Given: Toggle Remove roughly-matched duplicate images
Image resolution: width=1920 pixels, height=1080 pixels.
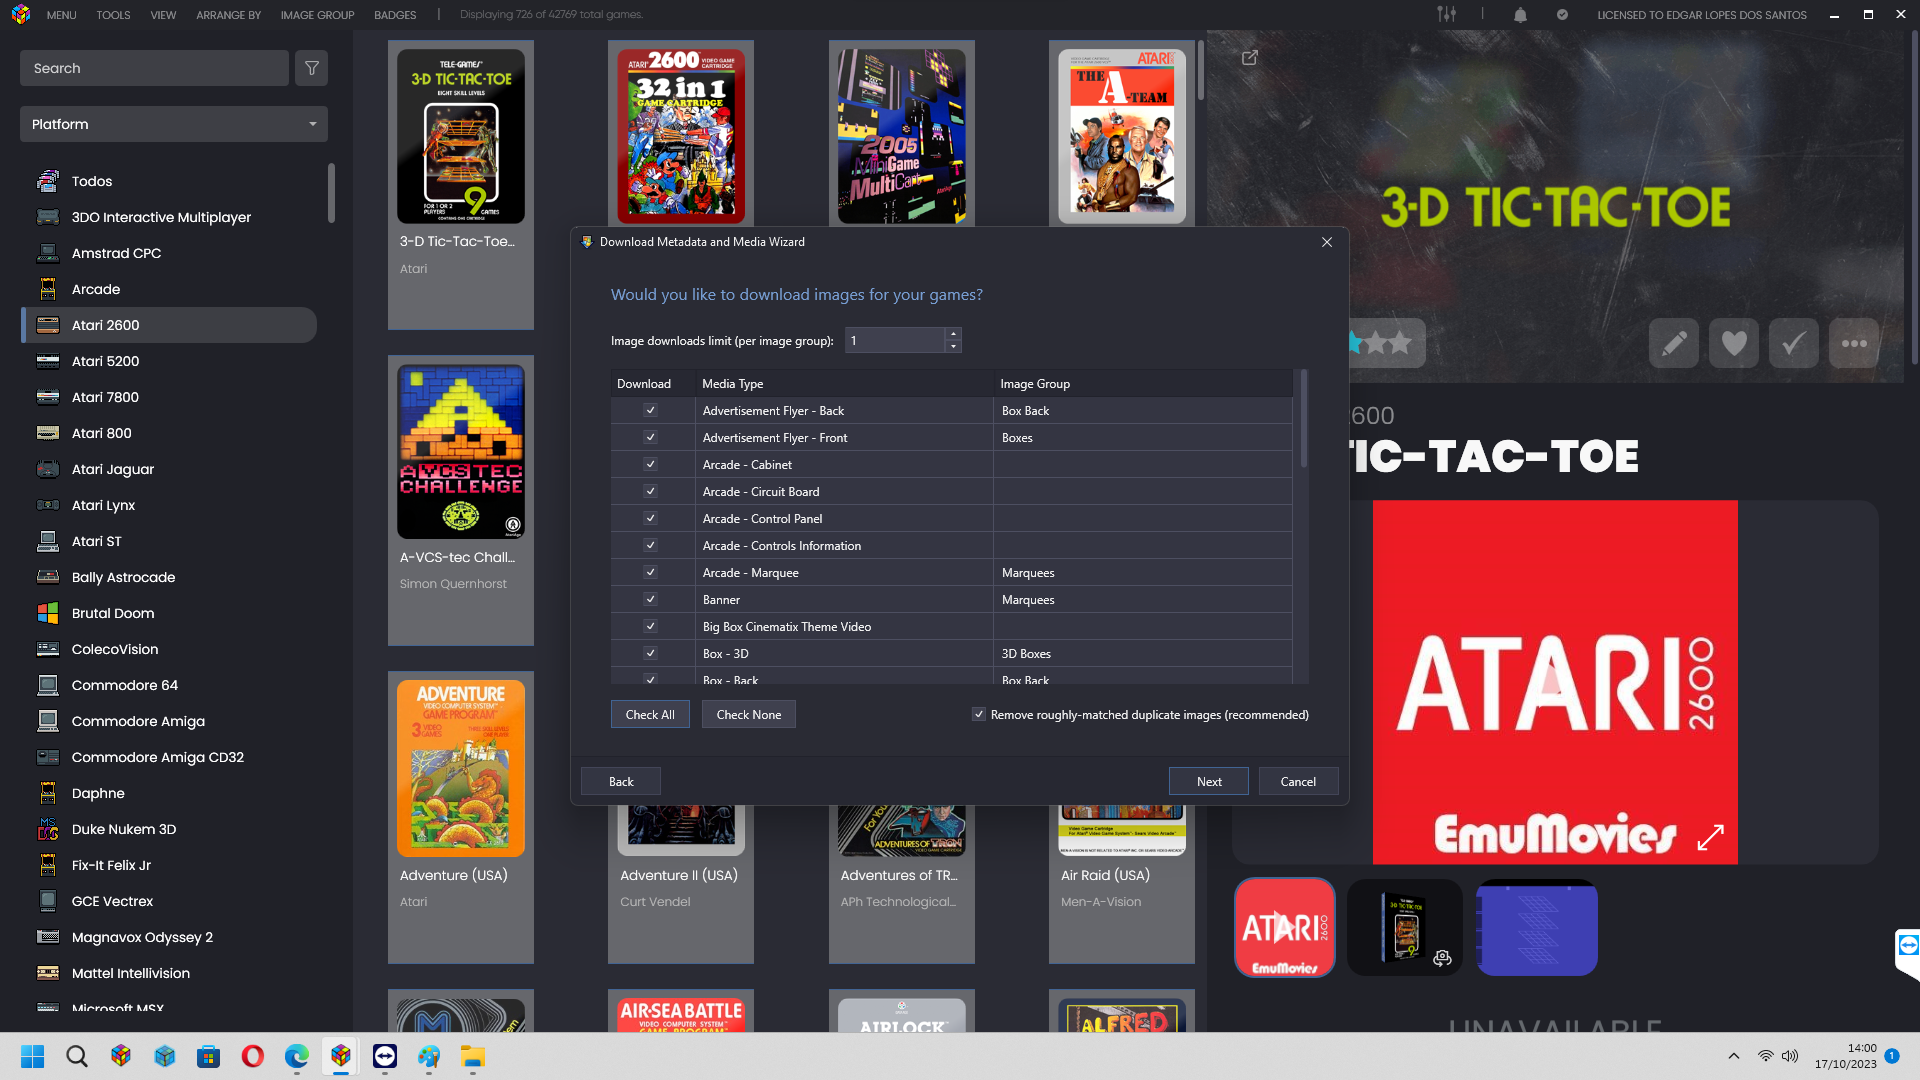Looking at the screenshot, I should [979, 714].
